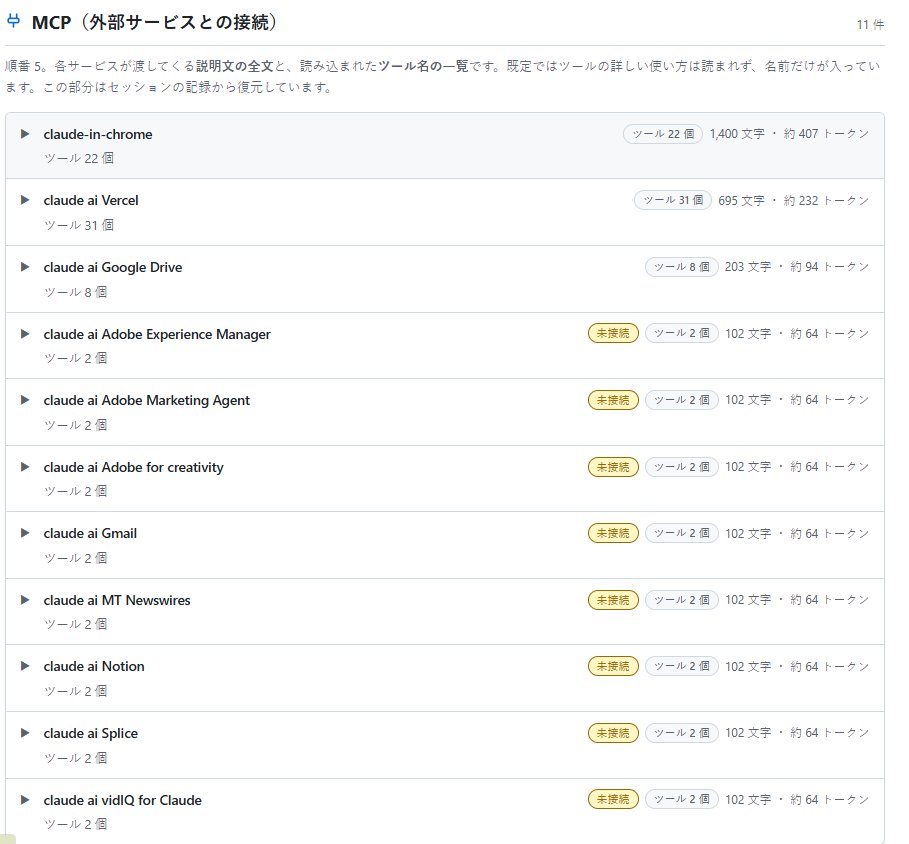Click ツール 31 個 subtitle under Vercel
The height and width of the screenshot is (844, 909).
tap(79, 225)
